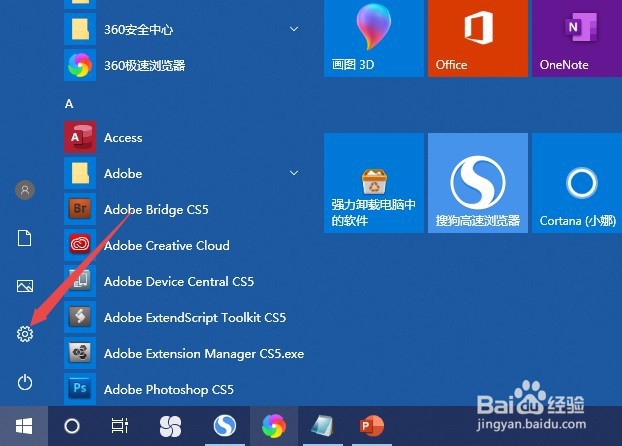Click the Adobe folder icon
Viewport: 622px width, 446px height.
[80, 173]
